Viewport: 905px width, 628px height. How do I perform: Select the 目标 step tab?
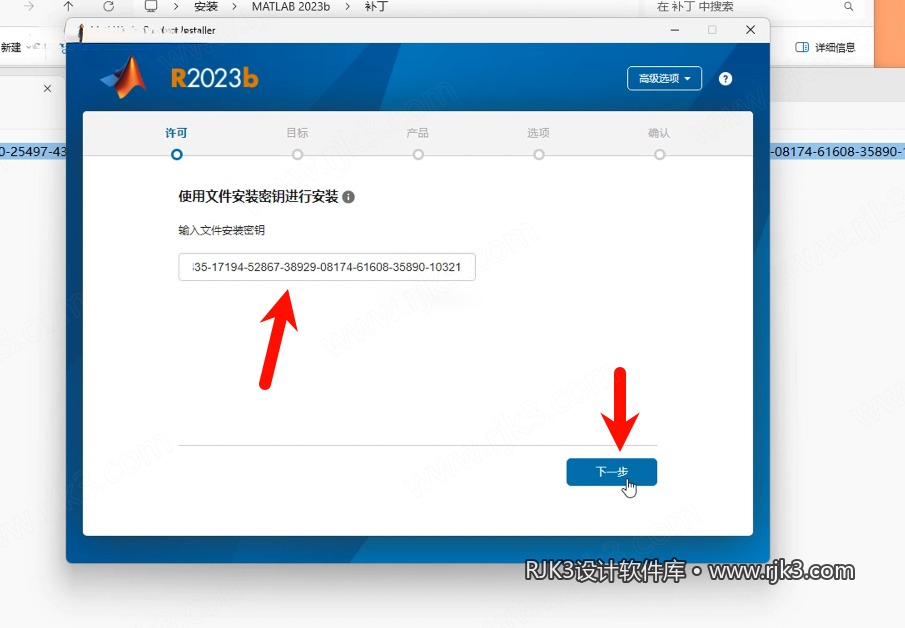pyautogui.click(x=297, y=133)
